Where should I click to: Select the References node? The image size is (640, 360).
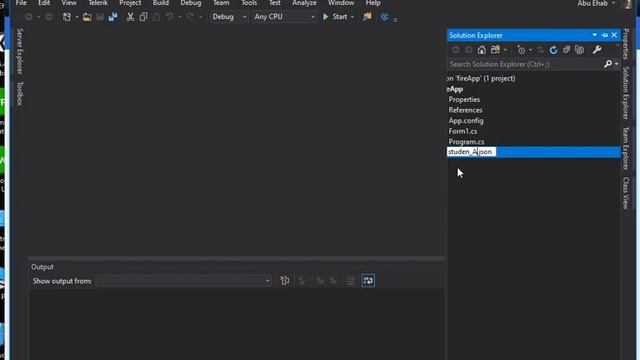click(465, 110)
